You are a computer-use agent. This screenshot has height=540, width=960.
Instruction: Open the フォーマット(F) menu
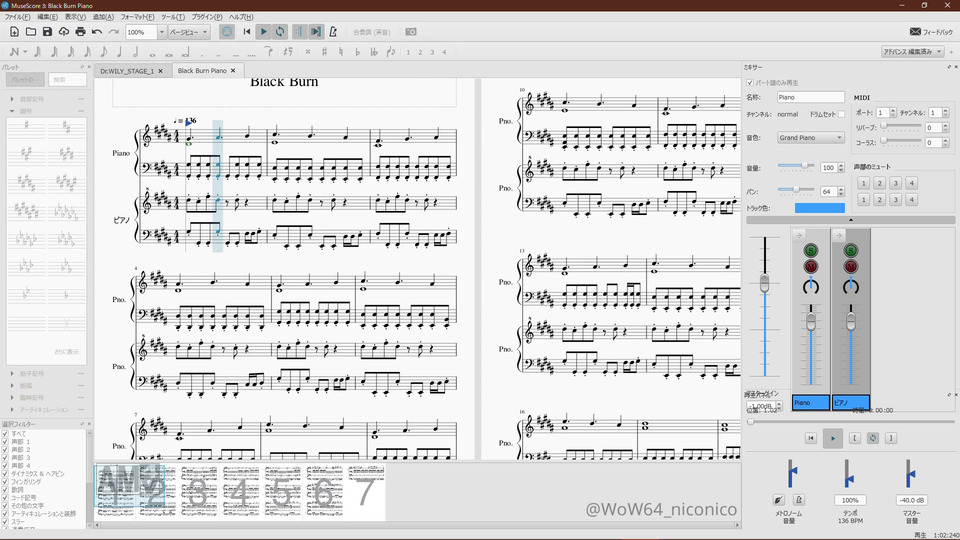[x=137, y=17]
